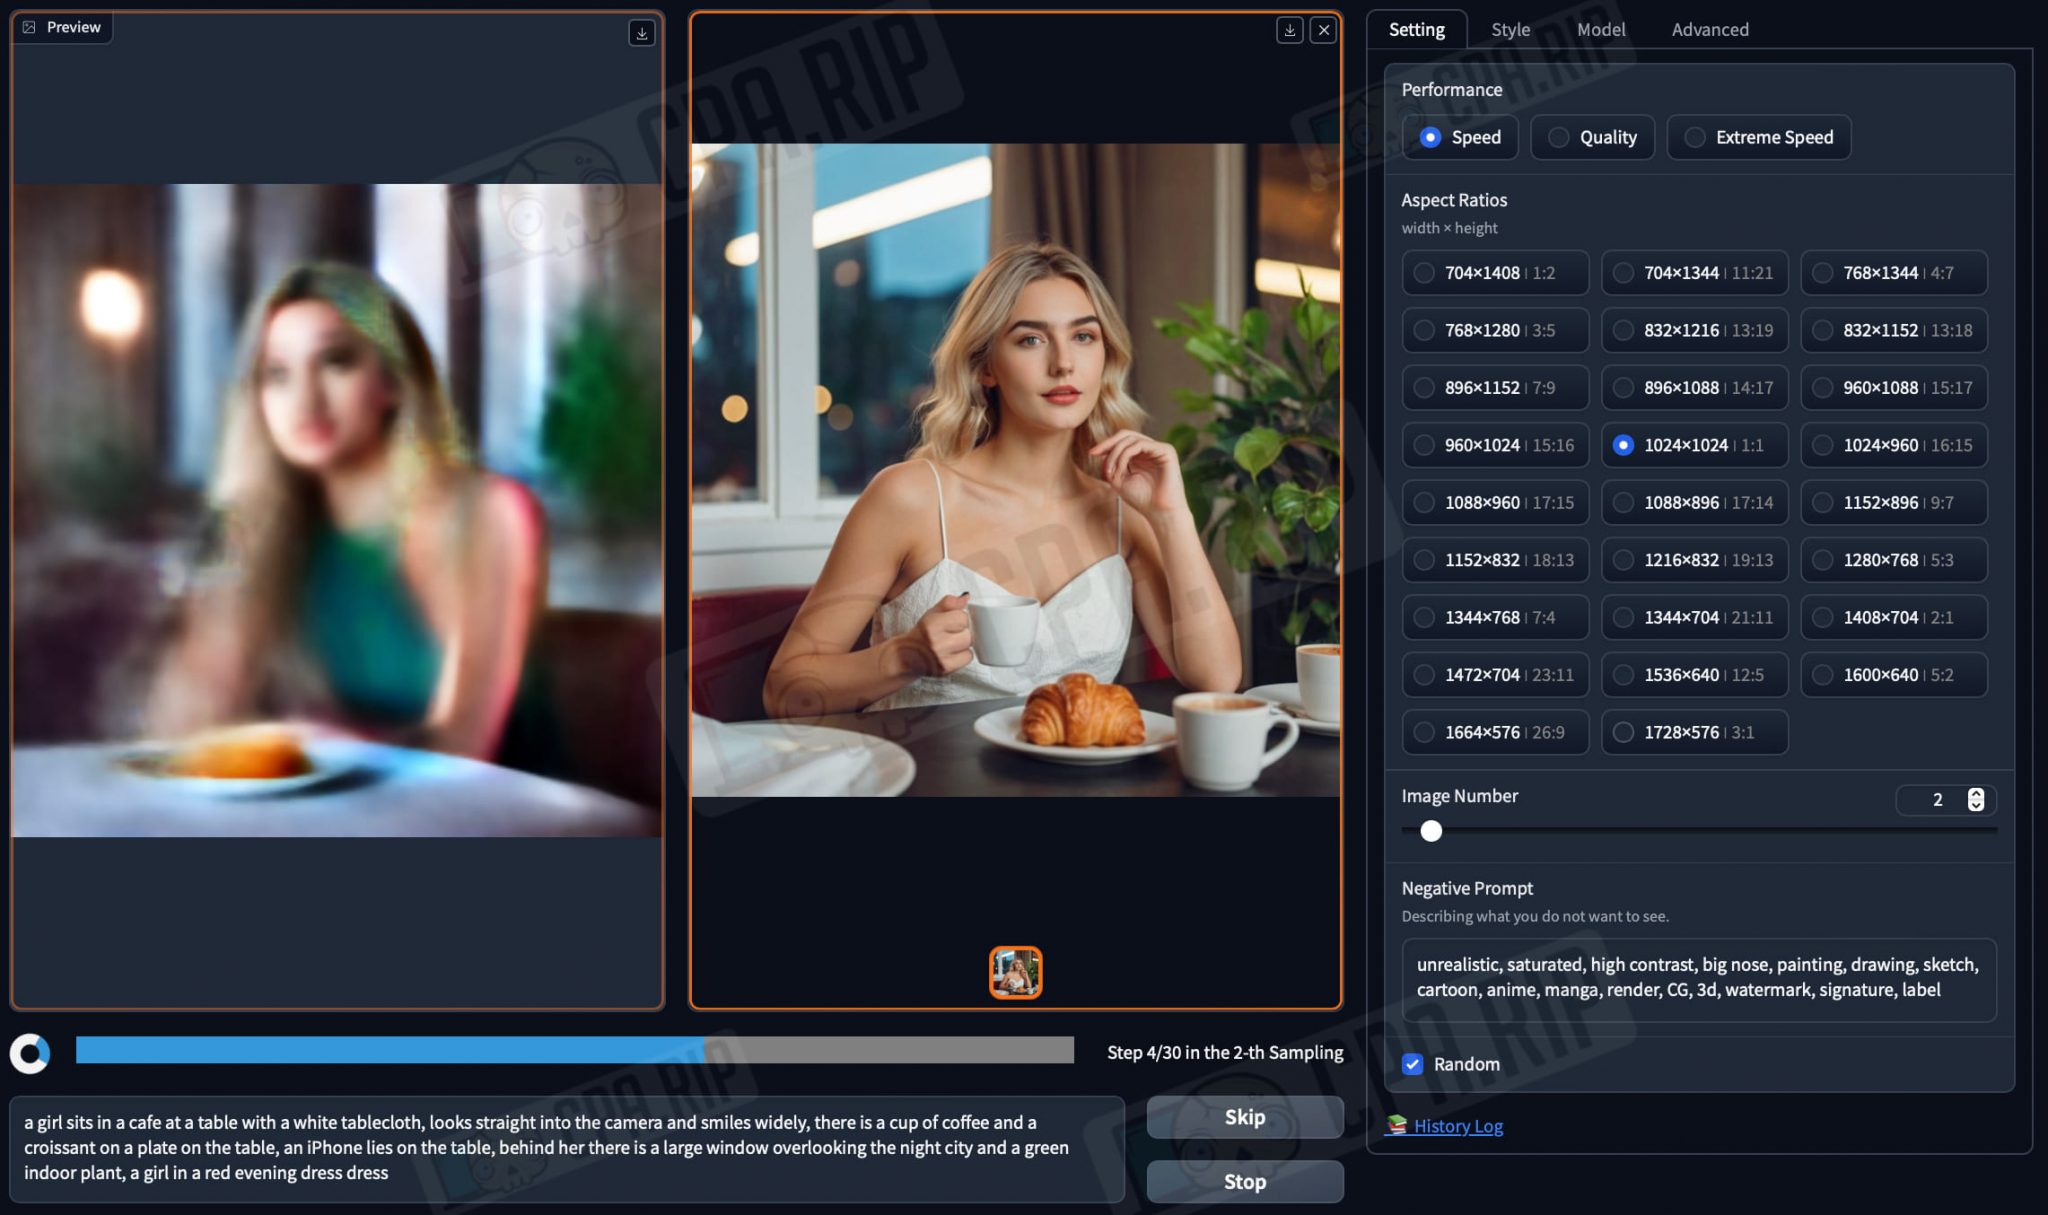Select the 1152×896 aspect ratio
2048x1215 pixels.
tap(1893, 502)
